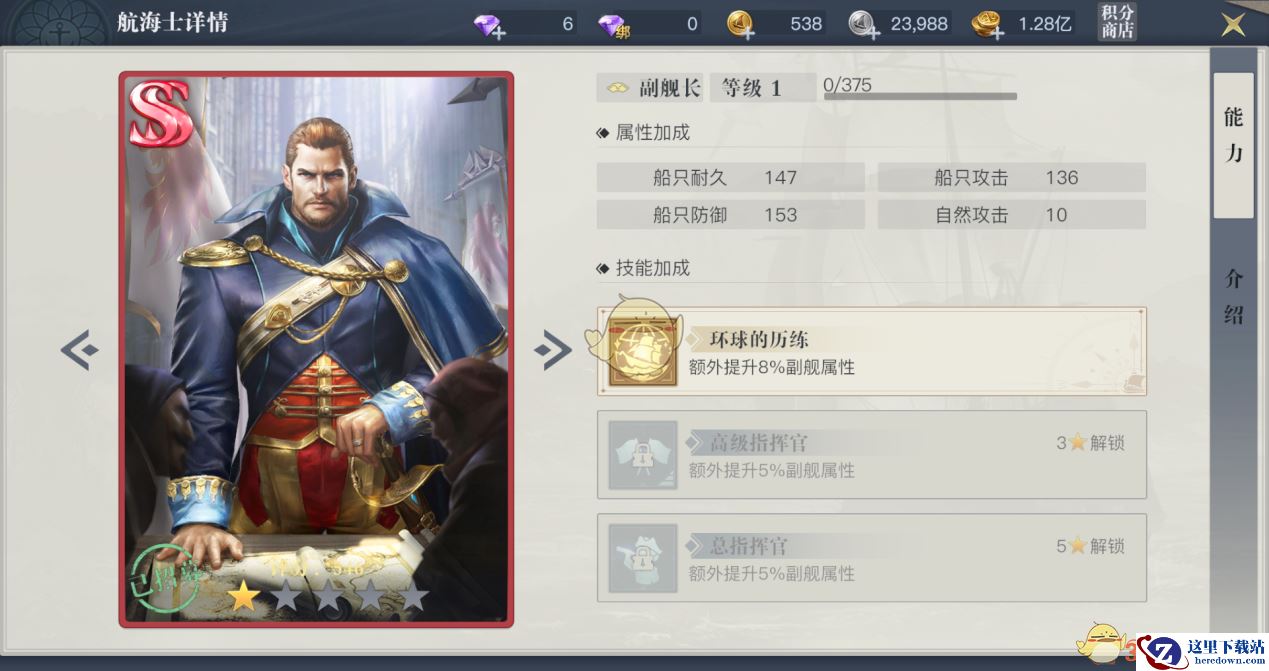Tap the locked 总指挥官 skill icon
The width and height of the screenshot is (1269, 671).
point(643,558)
